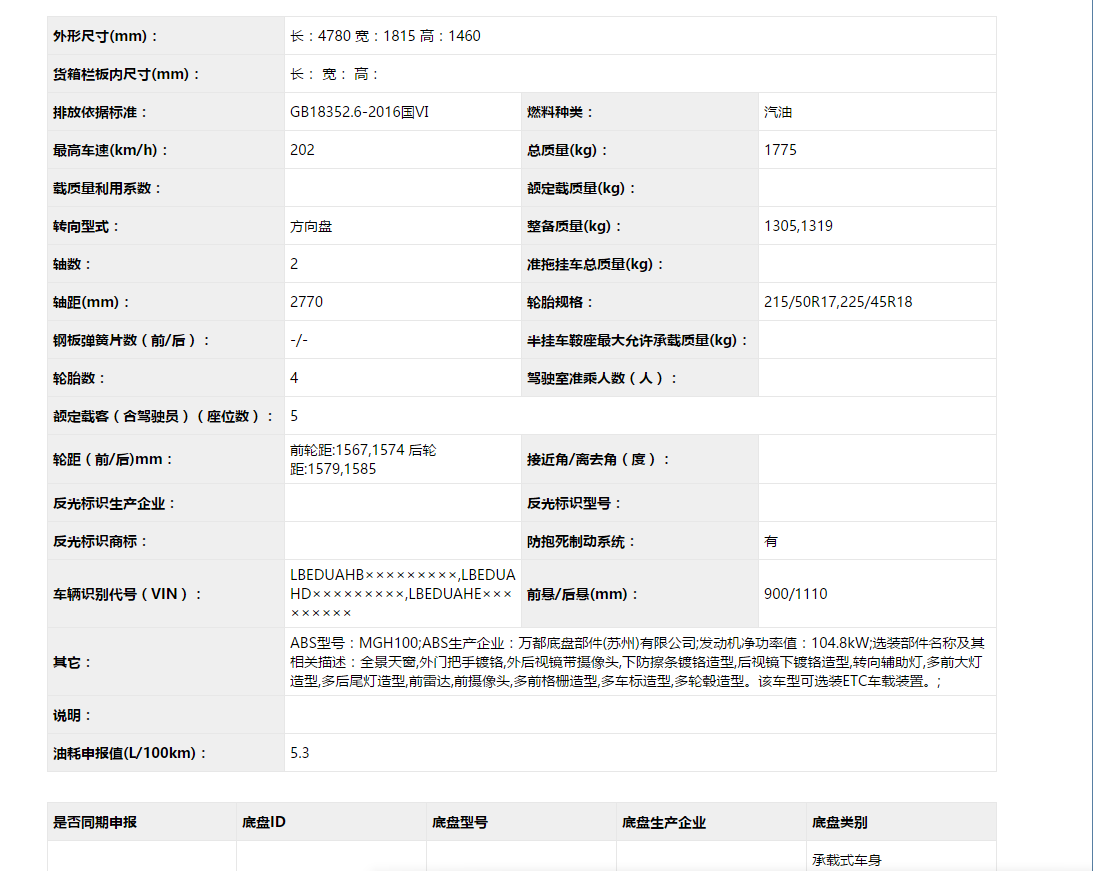Click the 轮胎数 label
This screenshot has width=1093, height=871.
click(79, 378)
